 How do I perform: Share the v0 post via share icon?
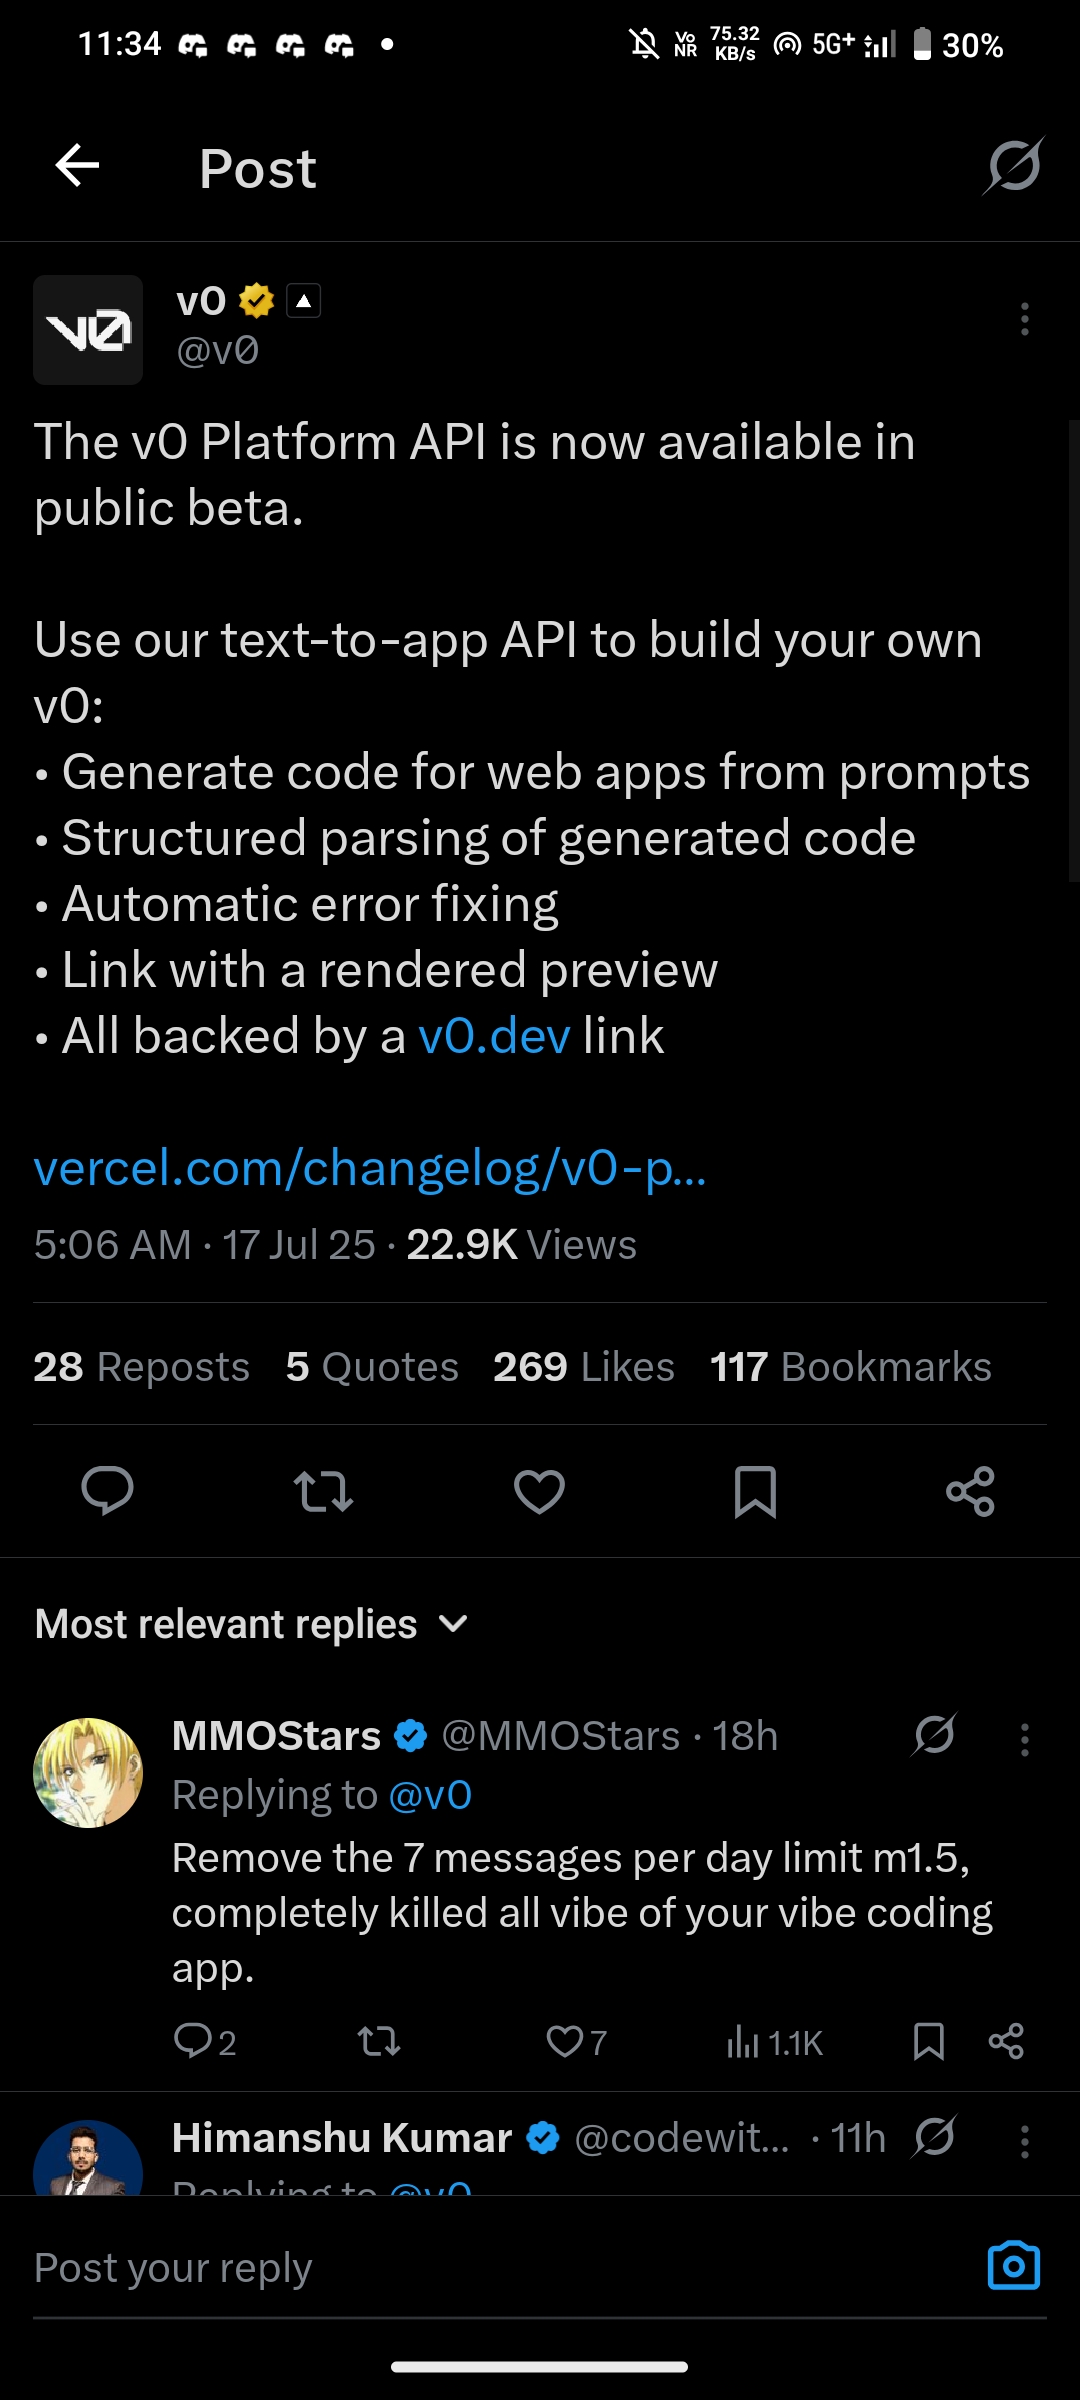[970, 1491]
